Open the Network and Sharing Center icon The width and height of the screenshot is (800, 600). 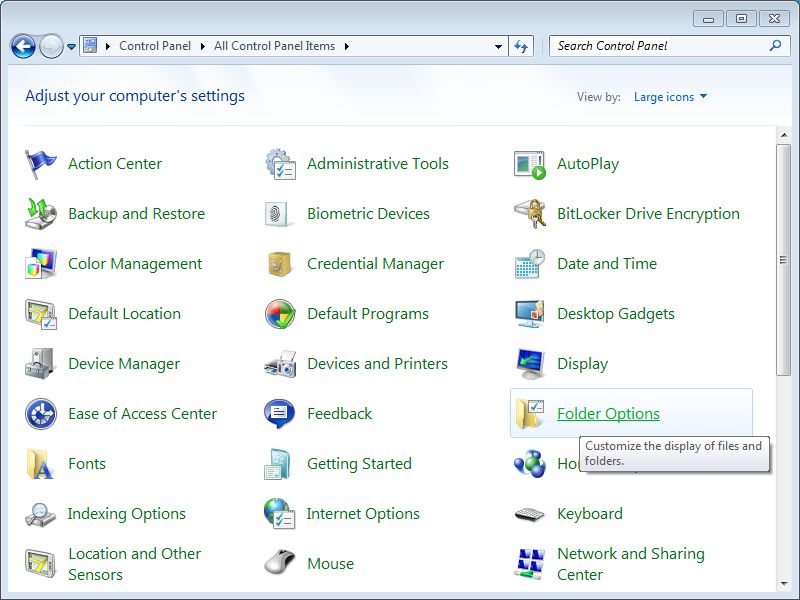pos(530,564)
